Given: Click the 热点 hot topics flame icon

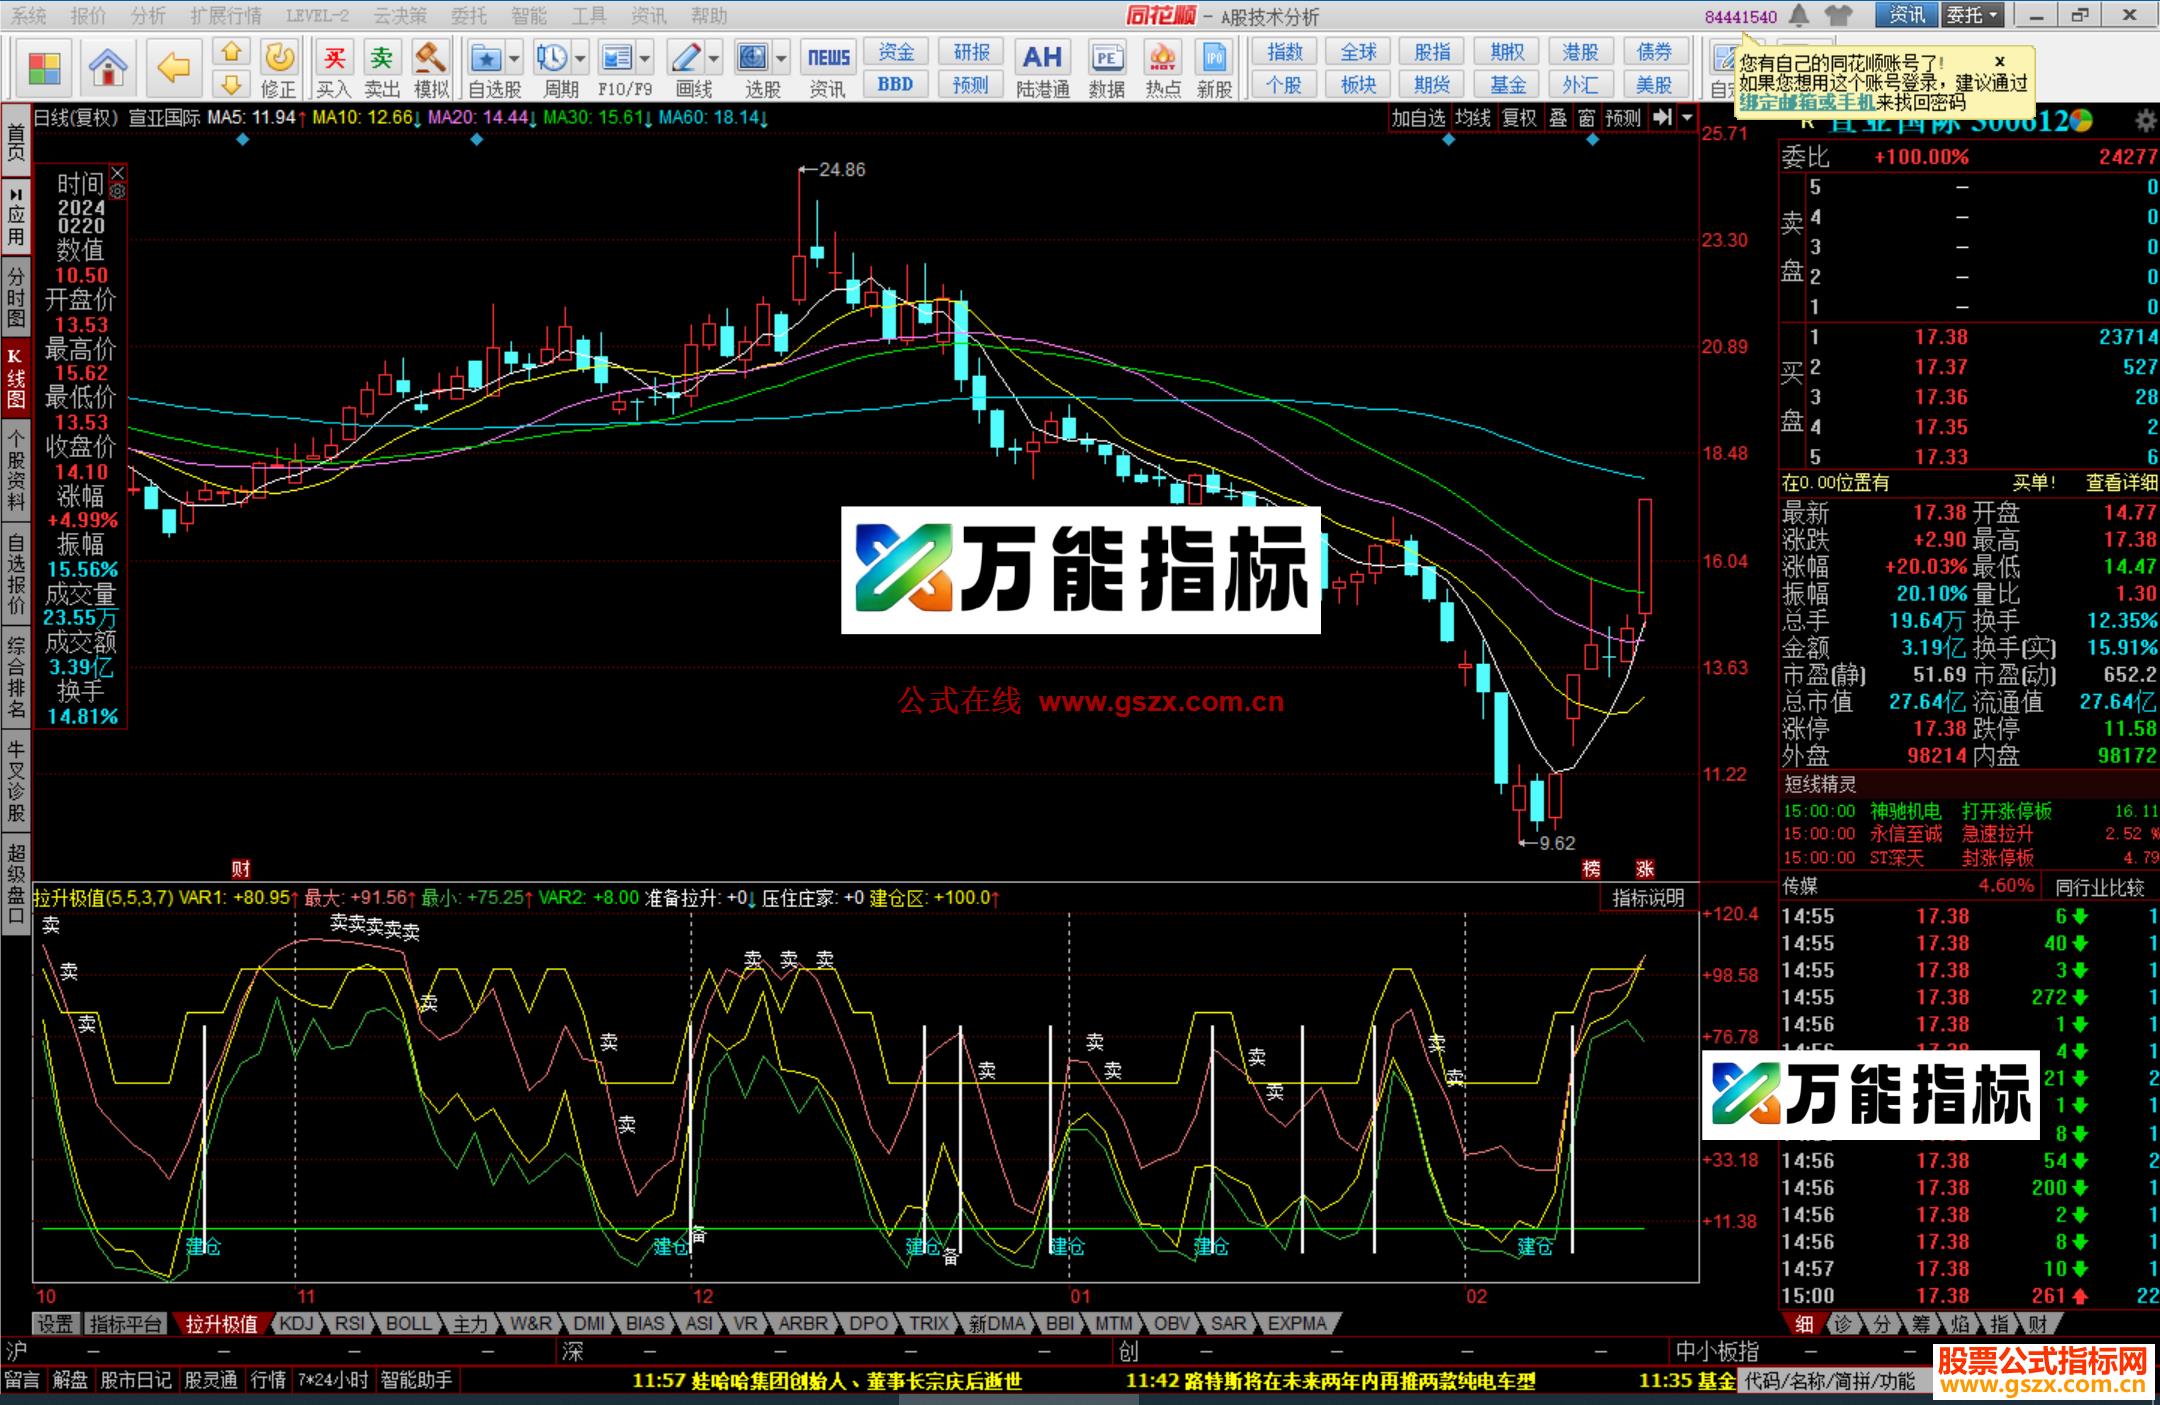Looking at the screenshot, I should pyautogui.click(x=1162, y=59).
